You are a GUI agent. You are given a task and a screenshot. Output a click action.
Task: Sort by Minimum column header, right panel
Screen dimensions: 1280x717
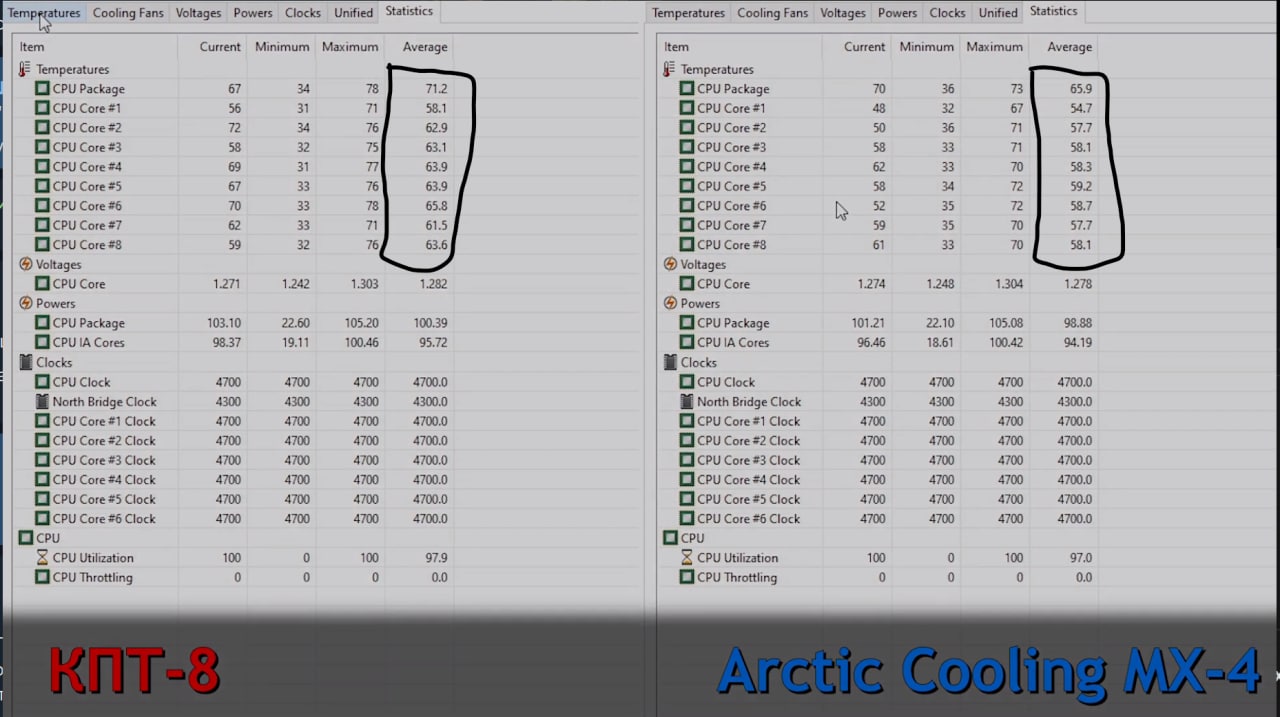(926, 47)
